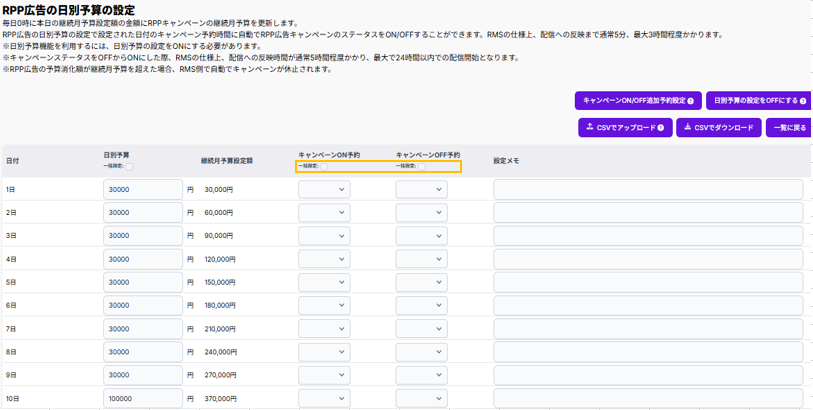Click help icon on 日別予算の設定をOFFにする button
Viewport: 813px width, 410px height.
click(803, 101)
